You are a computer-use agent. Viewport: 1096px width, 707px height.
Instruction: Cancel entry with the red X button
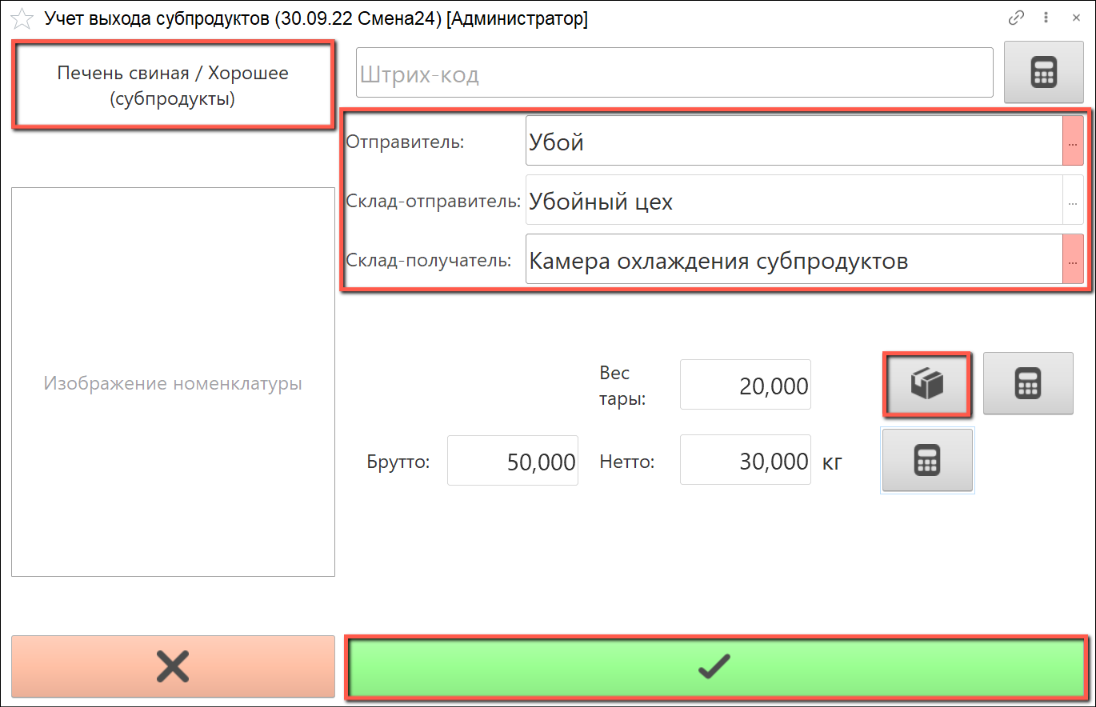[173, 666]
